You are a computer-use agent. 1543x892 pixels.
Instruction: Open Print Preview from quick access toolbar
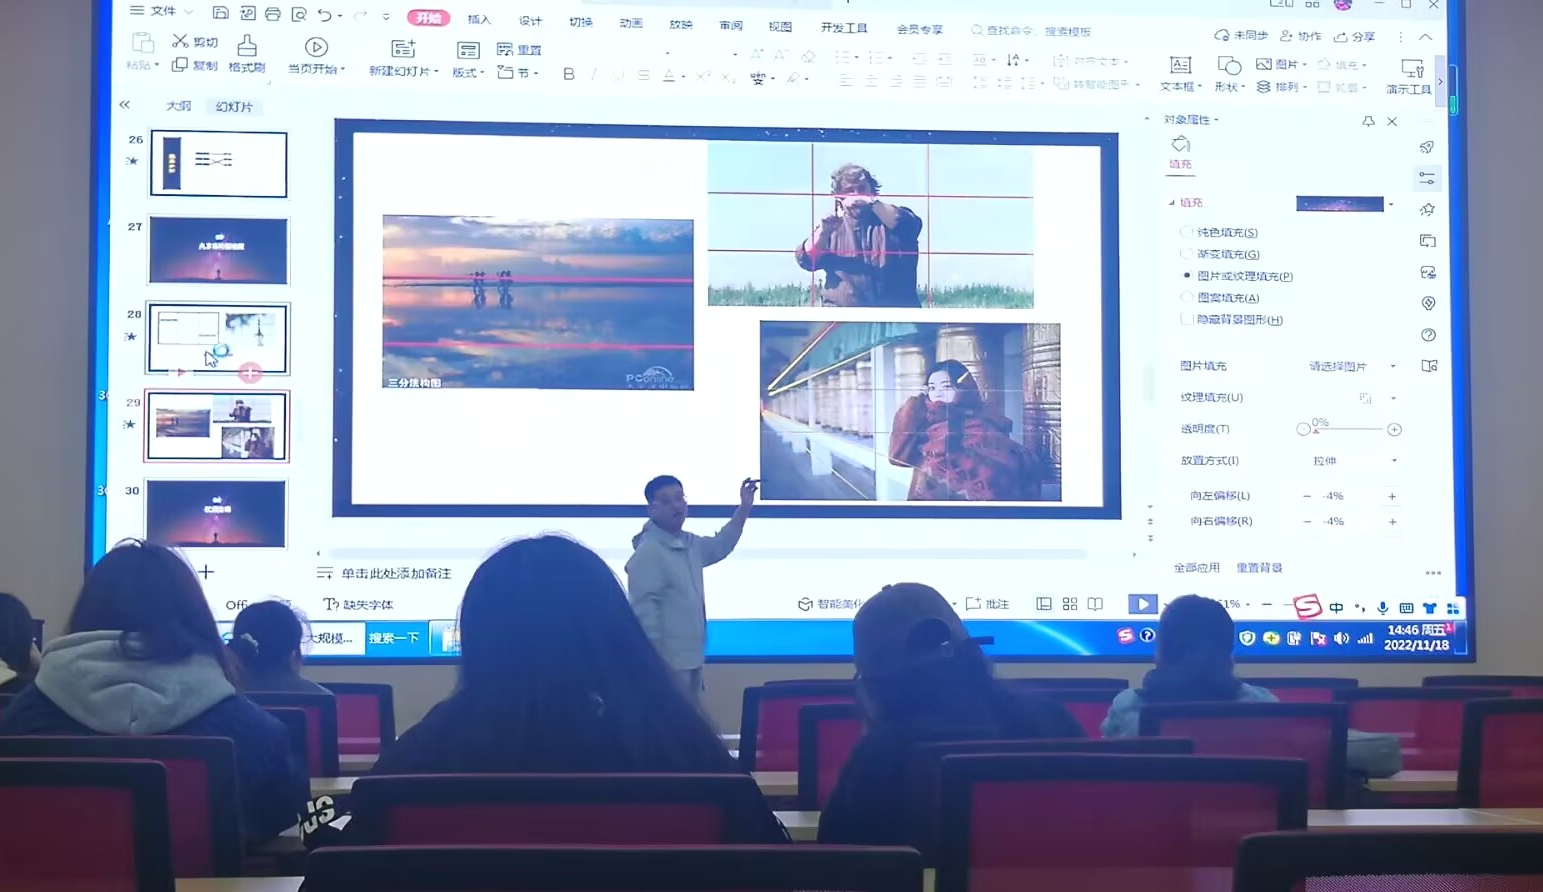point(299,14)
